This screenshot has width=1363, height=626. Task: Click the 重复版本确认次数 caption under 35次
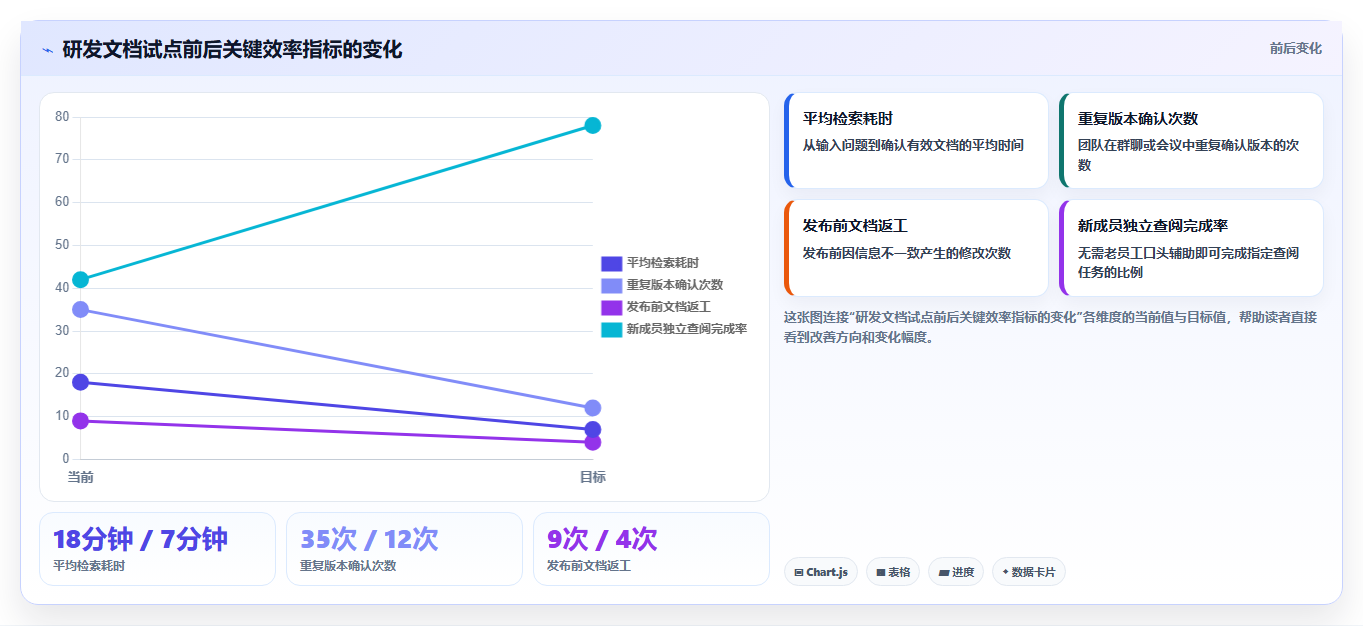(348, 566)
